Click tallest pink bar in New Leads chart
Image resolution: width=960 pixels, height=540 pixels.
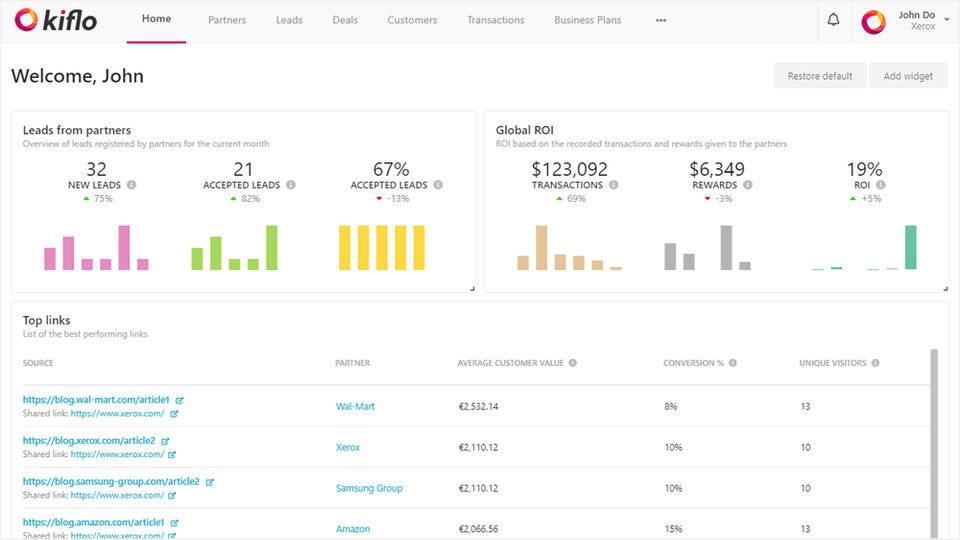point(124,247)
